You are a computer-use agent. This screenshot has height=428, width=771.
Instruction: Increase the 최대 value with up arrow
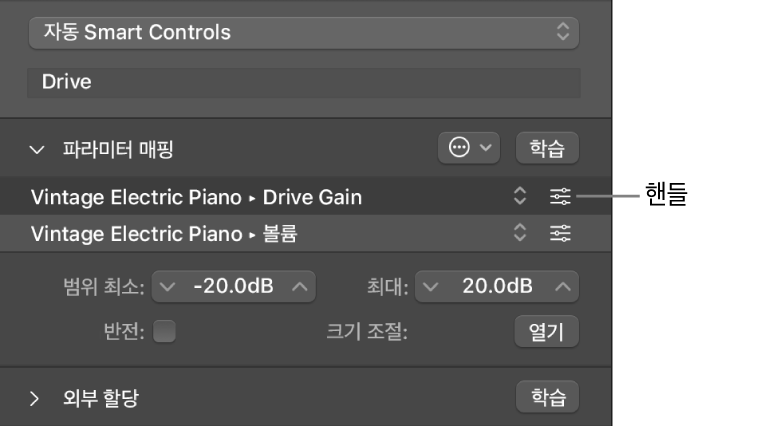point(564,288)
